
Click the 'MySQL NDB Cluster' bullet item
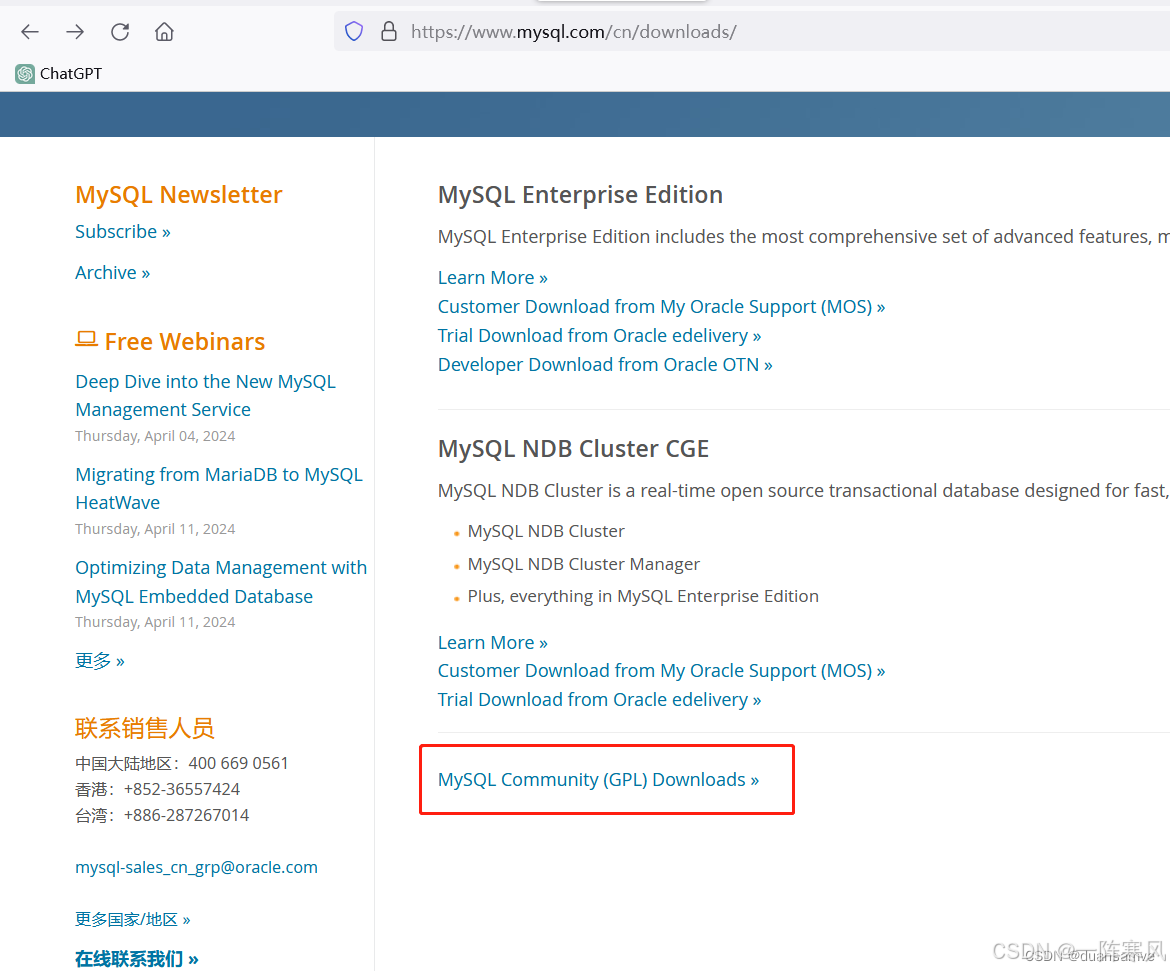(x=546, y=531)
